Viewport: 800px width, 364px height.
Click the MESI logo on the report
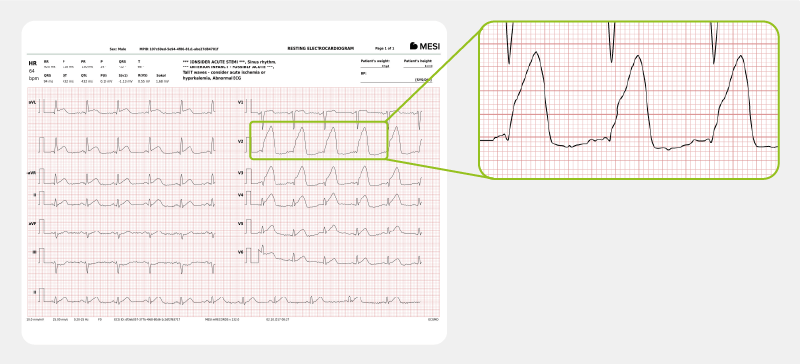(x=424, y=46)
